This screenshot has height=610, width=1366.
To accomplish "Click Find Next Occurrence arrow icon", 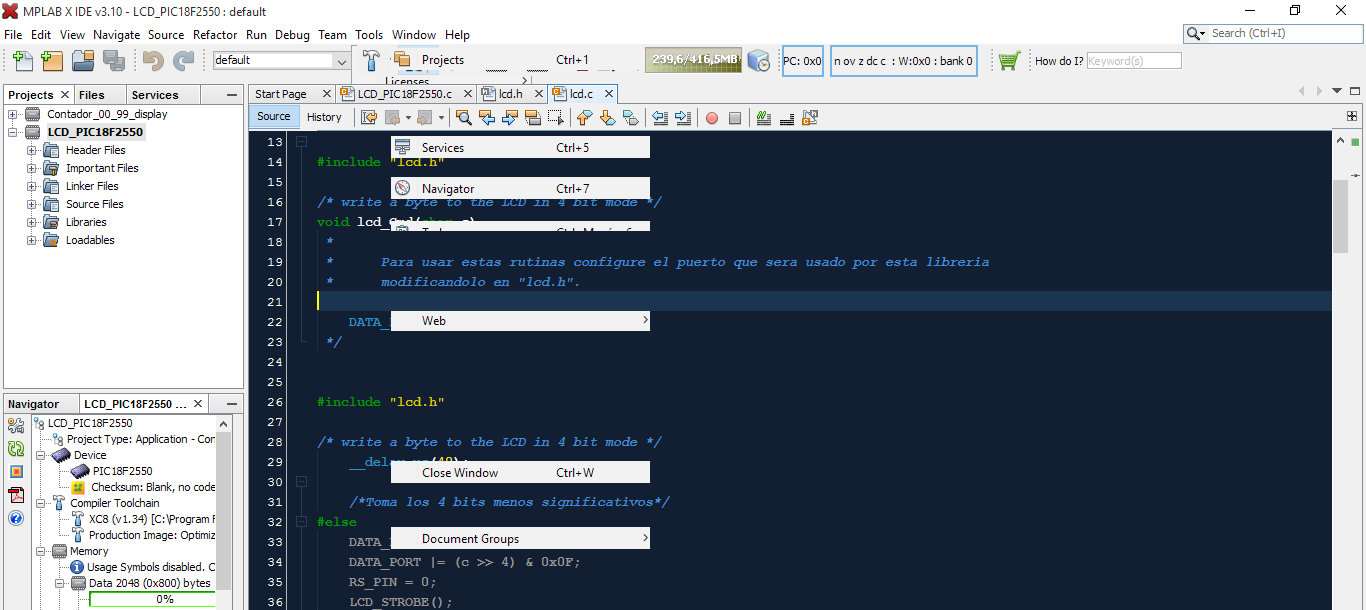I will 510,117.
